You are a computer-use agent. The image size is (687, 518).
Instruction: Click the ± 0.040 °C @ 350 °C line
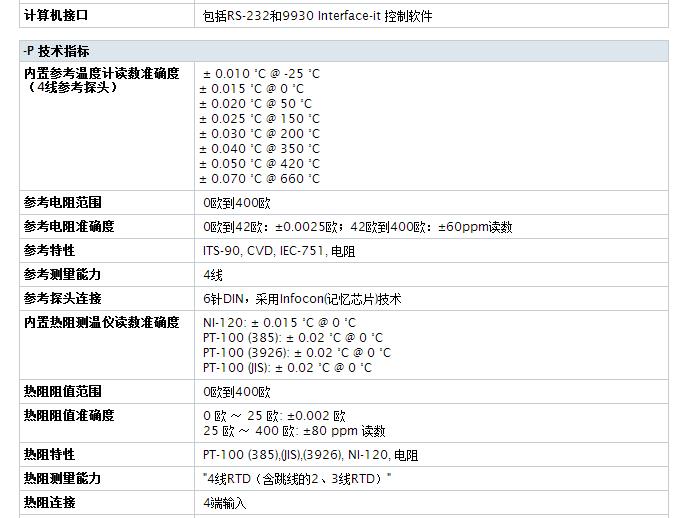(260, 149)
